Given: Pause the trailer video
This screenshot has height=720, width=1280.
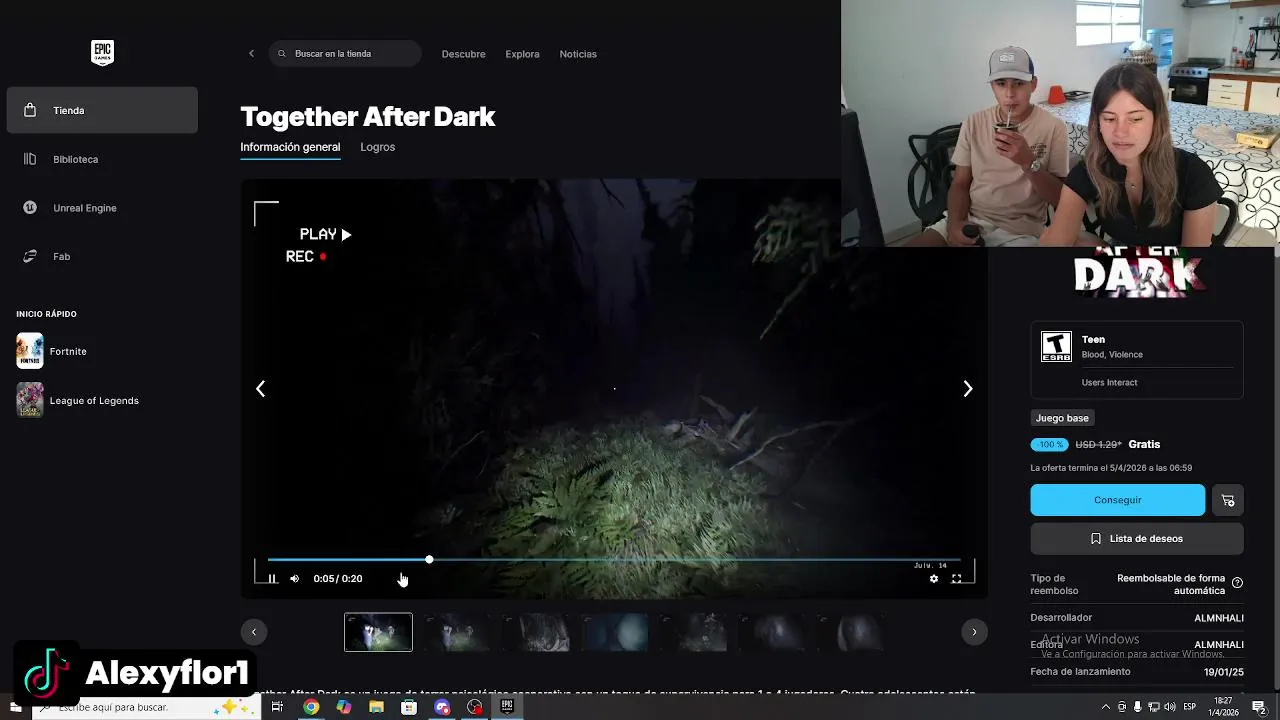Looking at the screenshot, I should [x=272, y=579].
